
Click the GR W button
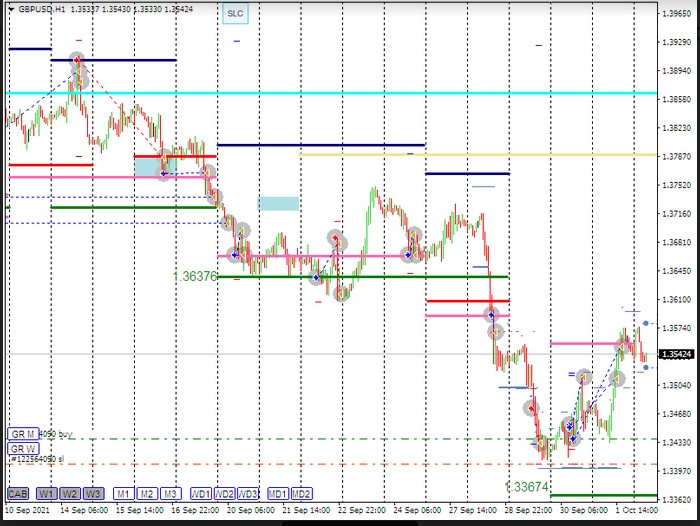tap(22, 449)
